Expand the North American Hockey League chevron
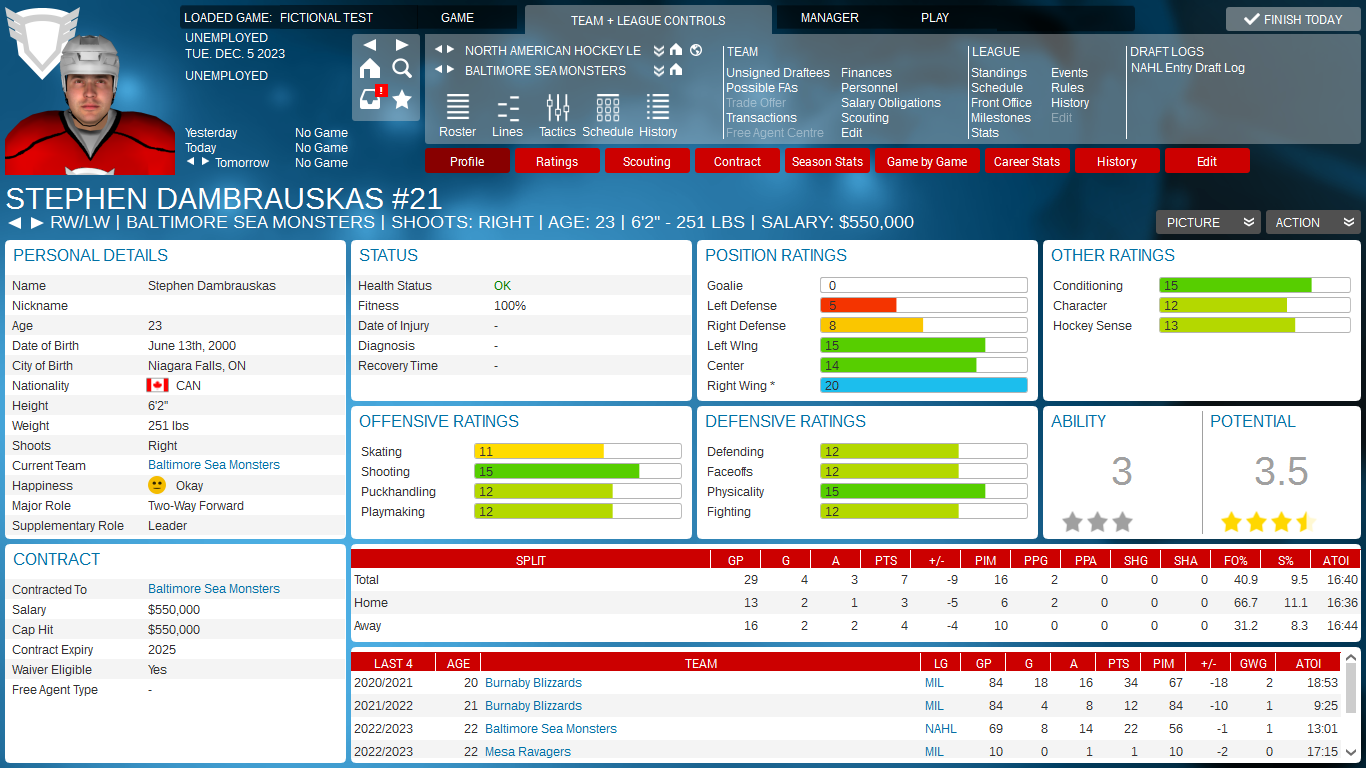The height and width of the screenshot is (768, 1366). [x=659, y=50]
